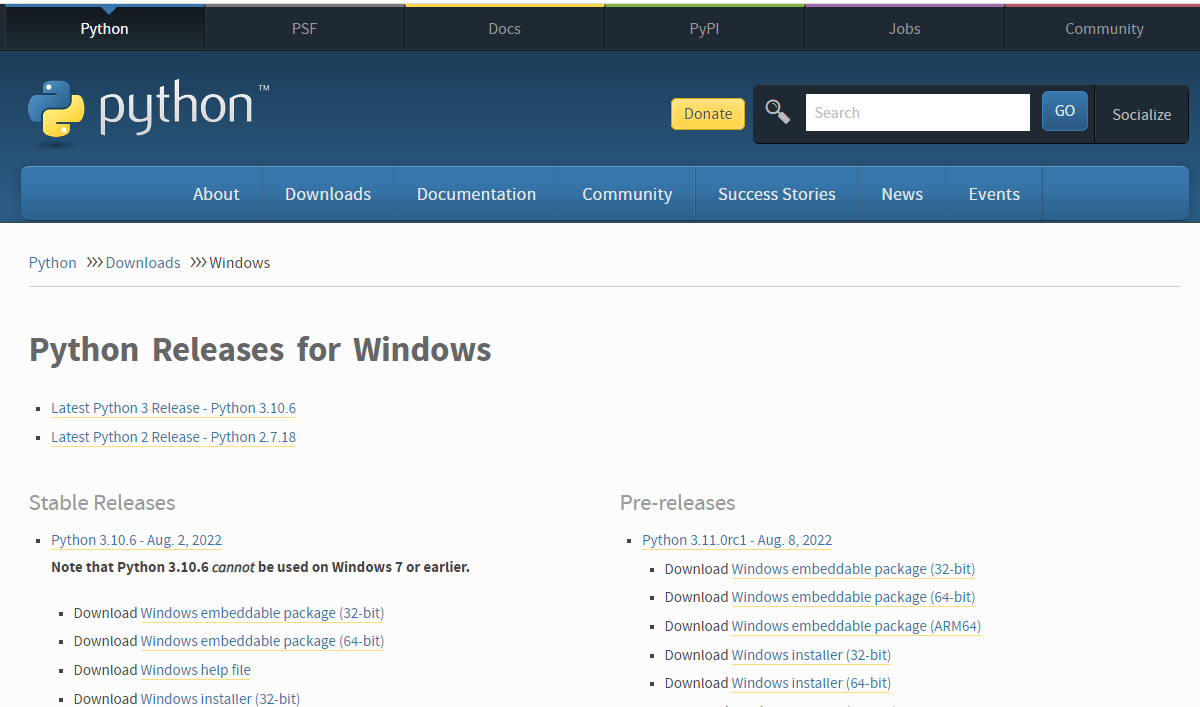Viewport: 1200px width, 707px height.
Task: Open the Community navigation menu item
Action: [x=627, y=194]
